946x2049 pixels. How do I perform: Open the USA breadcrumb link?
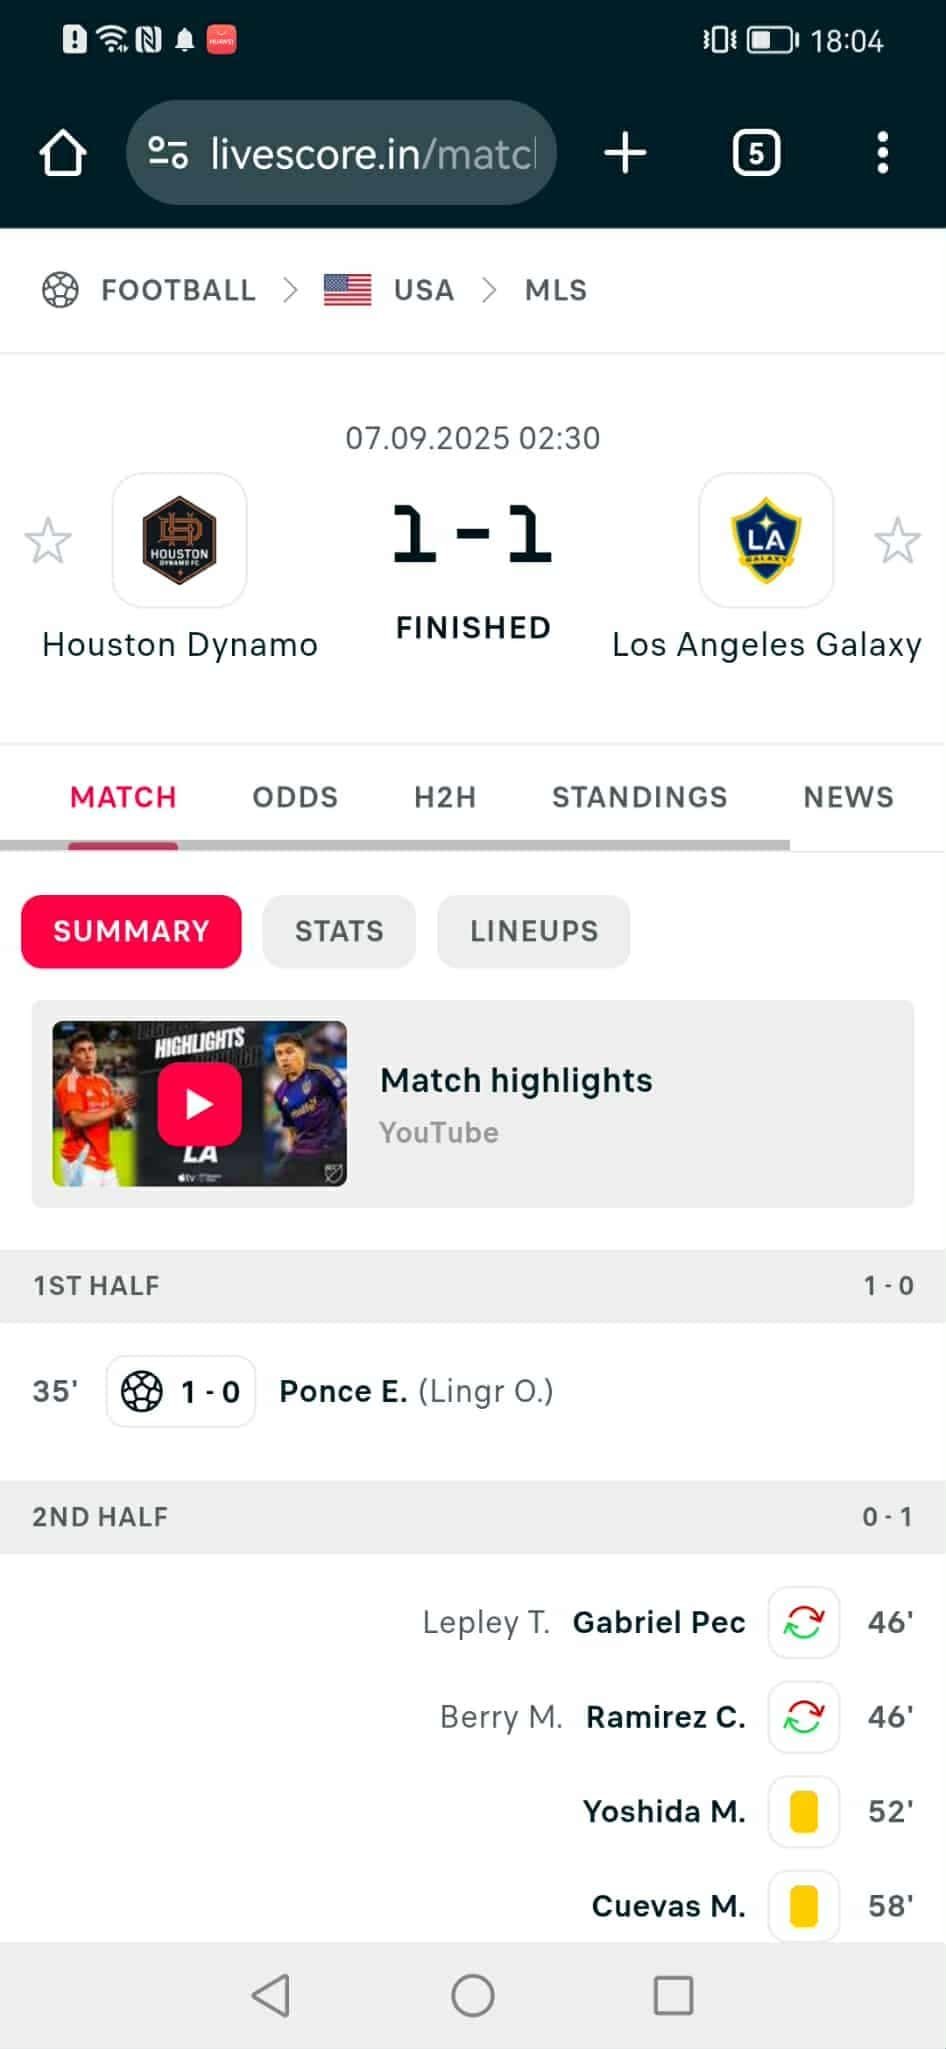pyautogui.click(x=423, y=290)
